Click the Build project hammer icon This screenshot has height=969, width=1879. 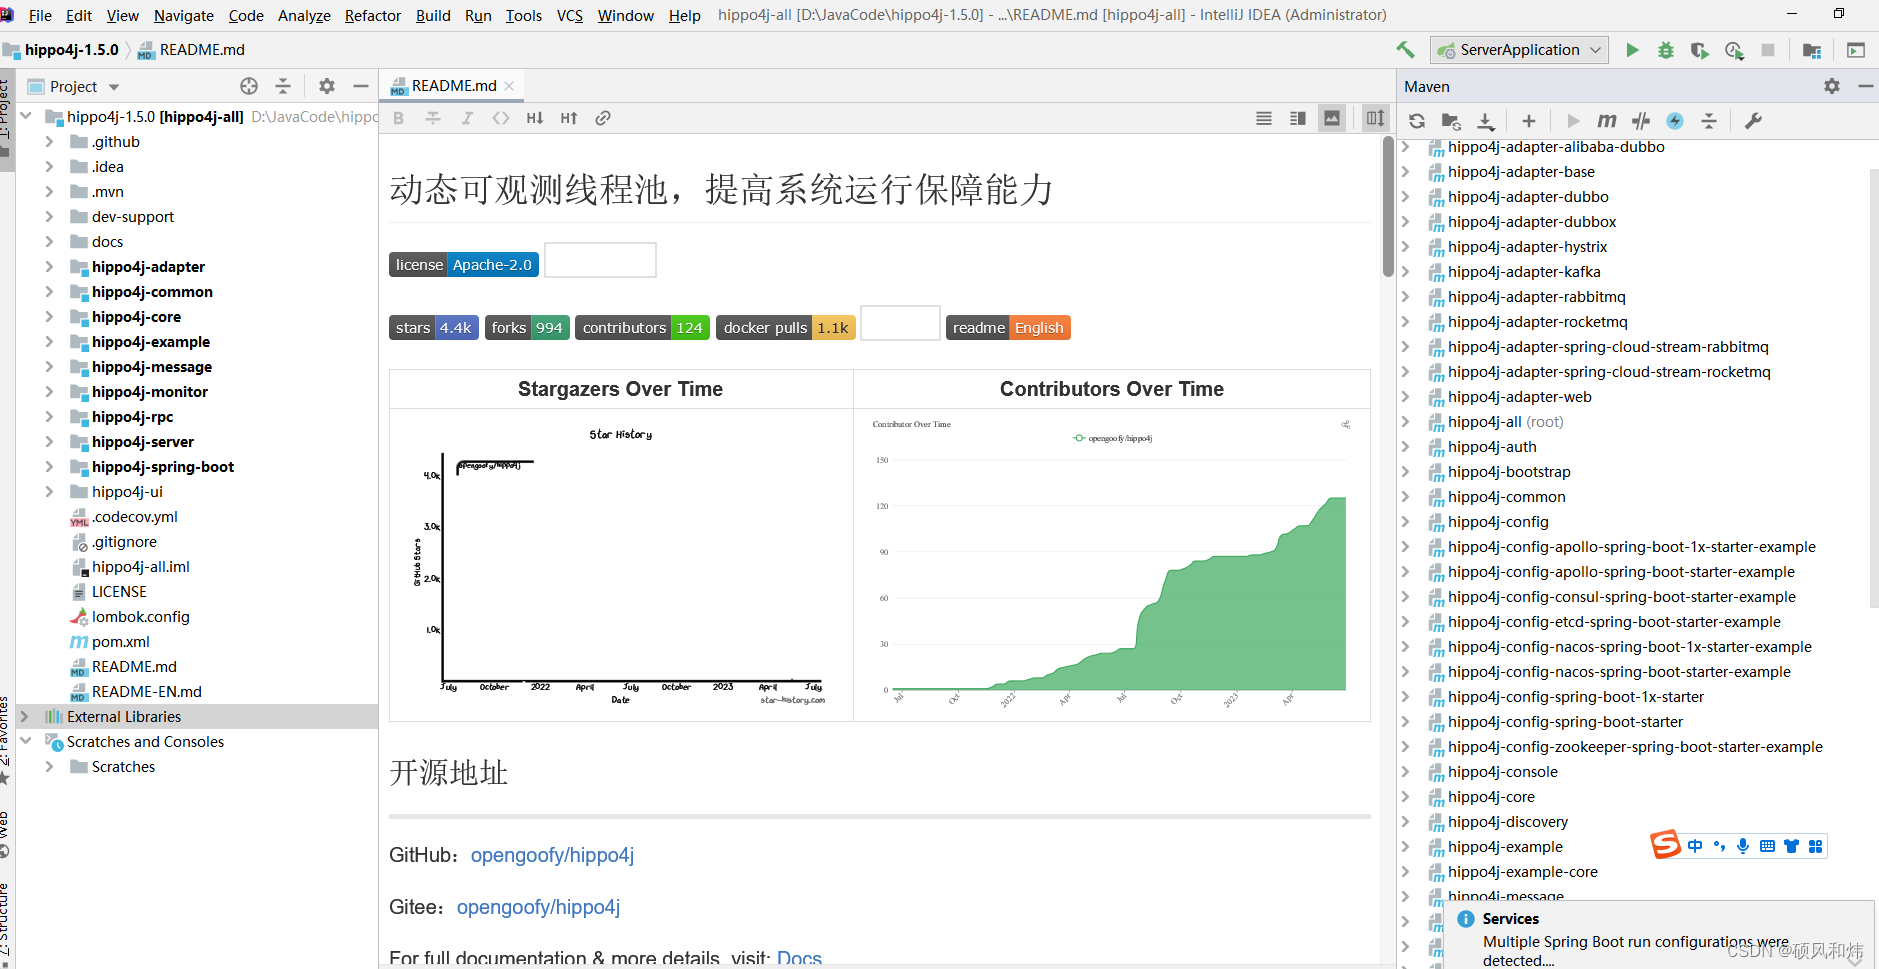point(1405,50)
